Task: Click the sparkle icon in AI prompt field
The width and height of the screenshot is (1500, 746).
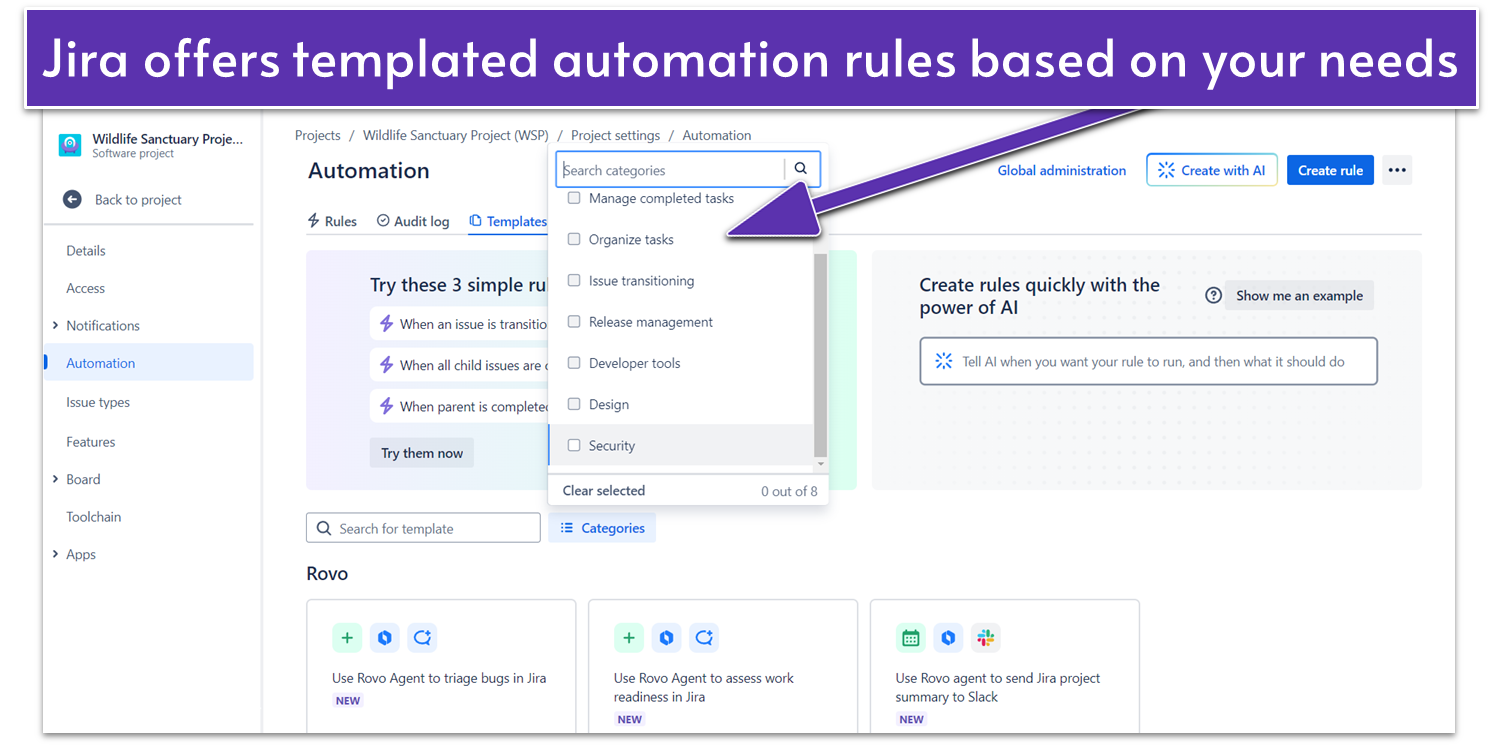Action: 943,361
